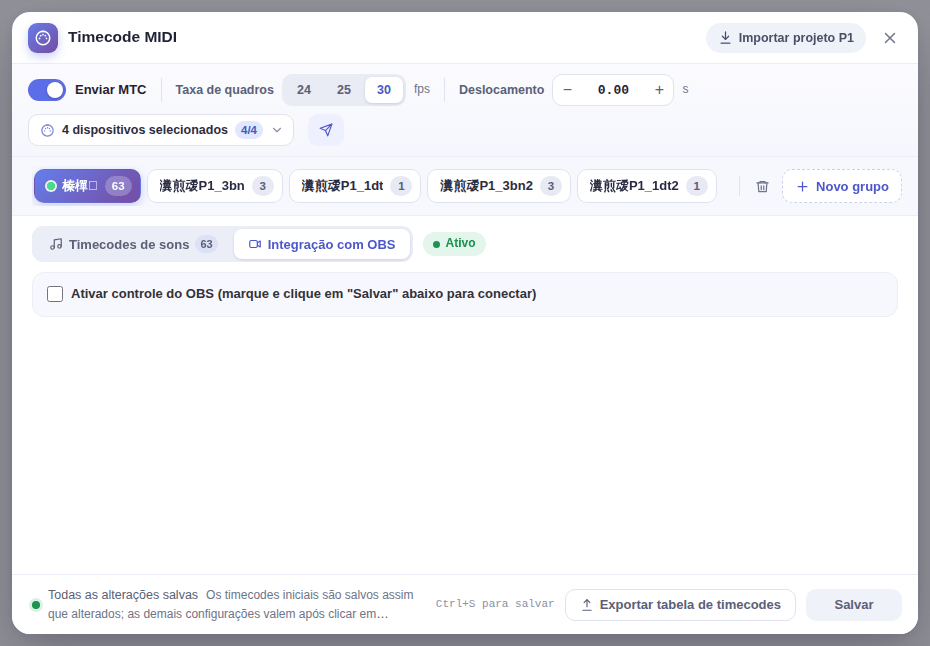This screenshot has width=930, height=646.
Task: Select the 30 fps frame rate
Action: 384,90
